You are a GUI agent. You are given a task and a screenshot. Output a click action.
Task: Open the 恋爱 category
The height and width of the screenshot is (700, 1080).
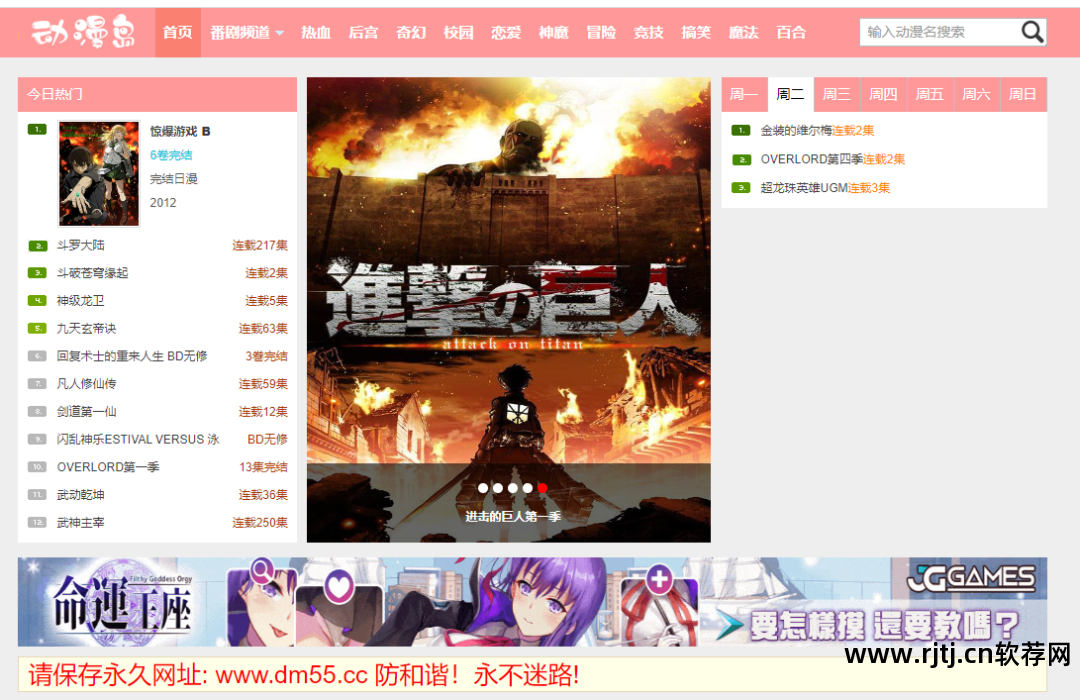(506, 32)
